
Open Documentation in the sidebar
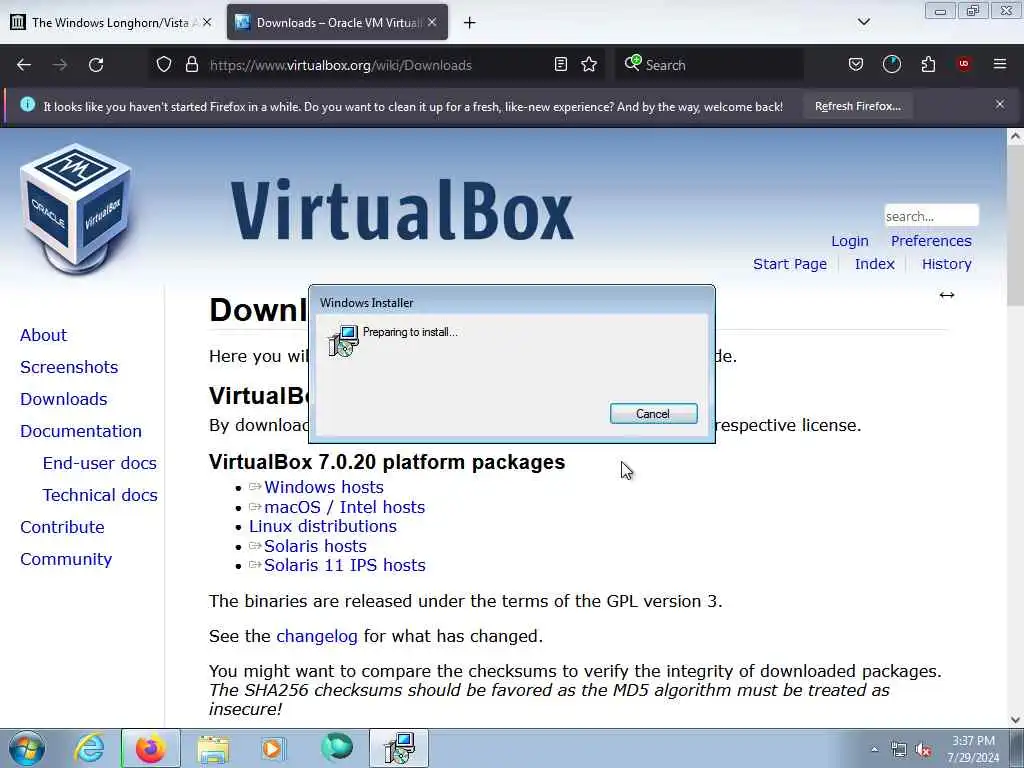pos(80,431)
